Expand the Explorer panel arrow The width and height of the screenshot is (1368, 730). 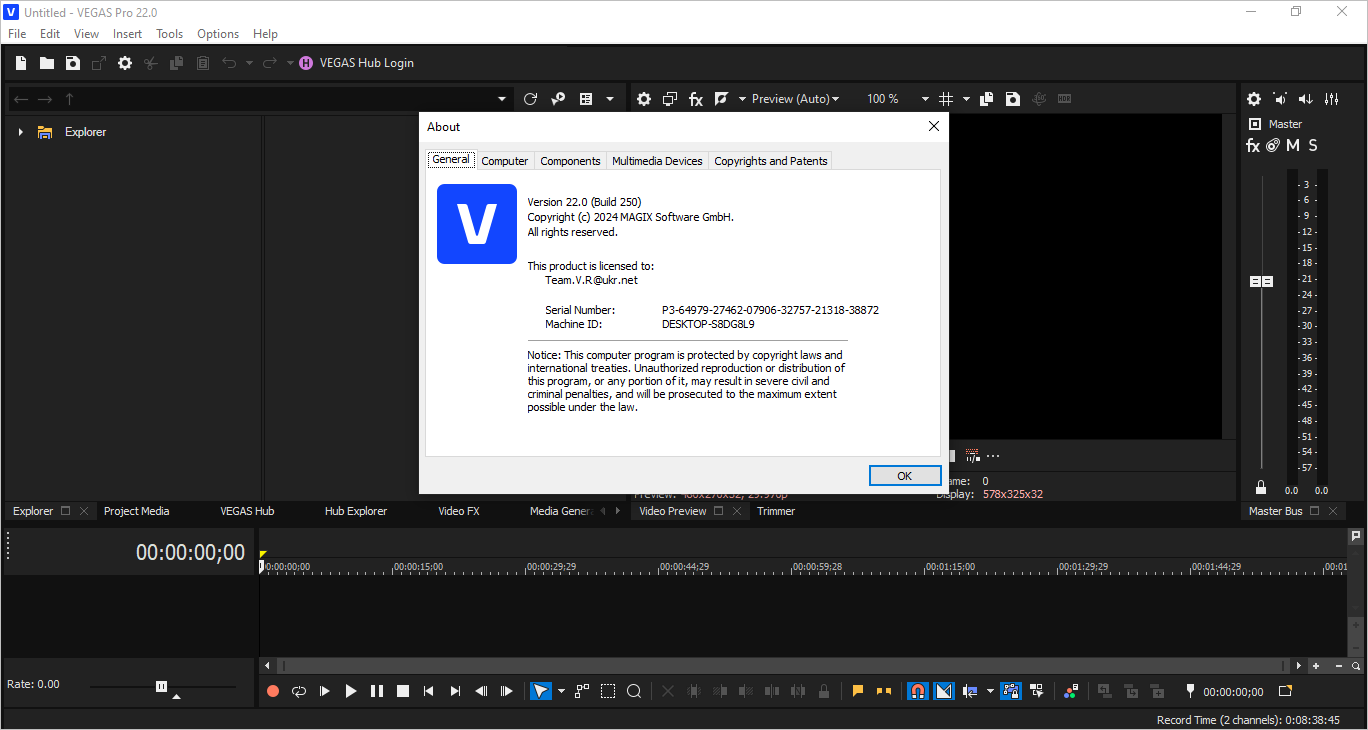[x=20, y=131]
